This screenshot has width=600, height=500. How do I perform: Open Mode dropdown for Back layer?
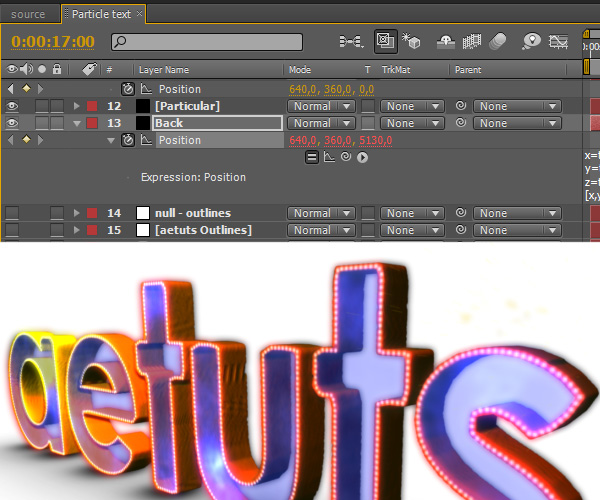[321, 123]
